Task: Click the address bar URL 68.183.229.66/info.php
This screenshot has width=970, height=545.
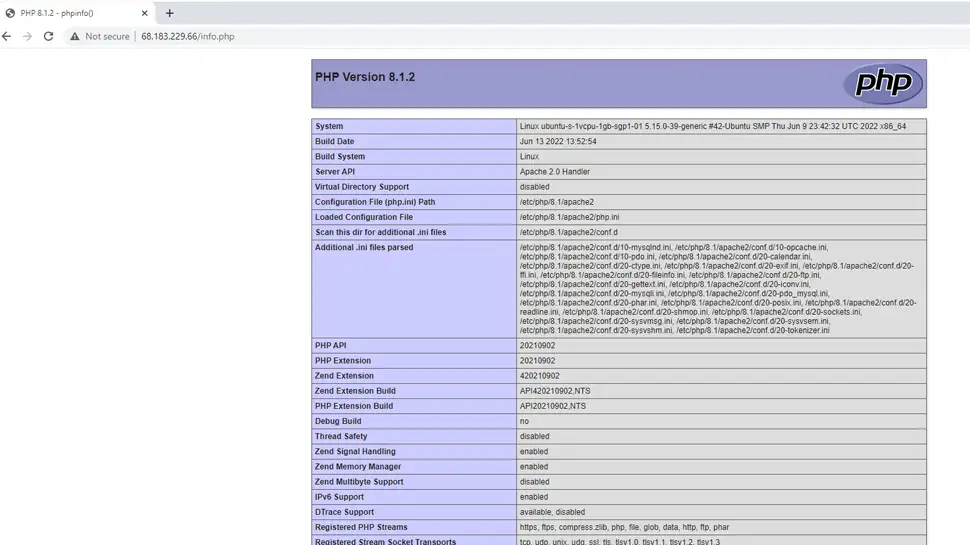Action: pos(187,36)
